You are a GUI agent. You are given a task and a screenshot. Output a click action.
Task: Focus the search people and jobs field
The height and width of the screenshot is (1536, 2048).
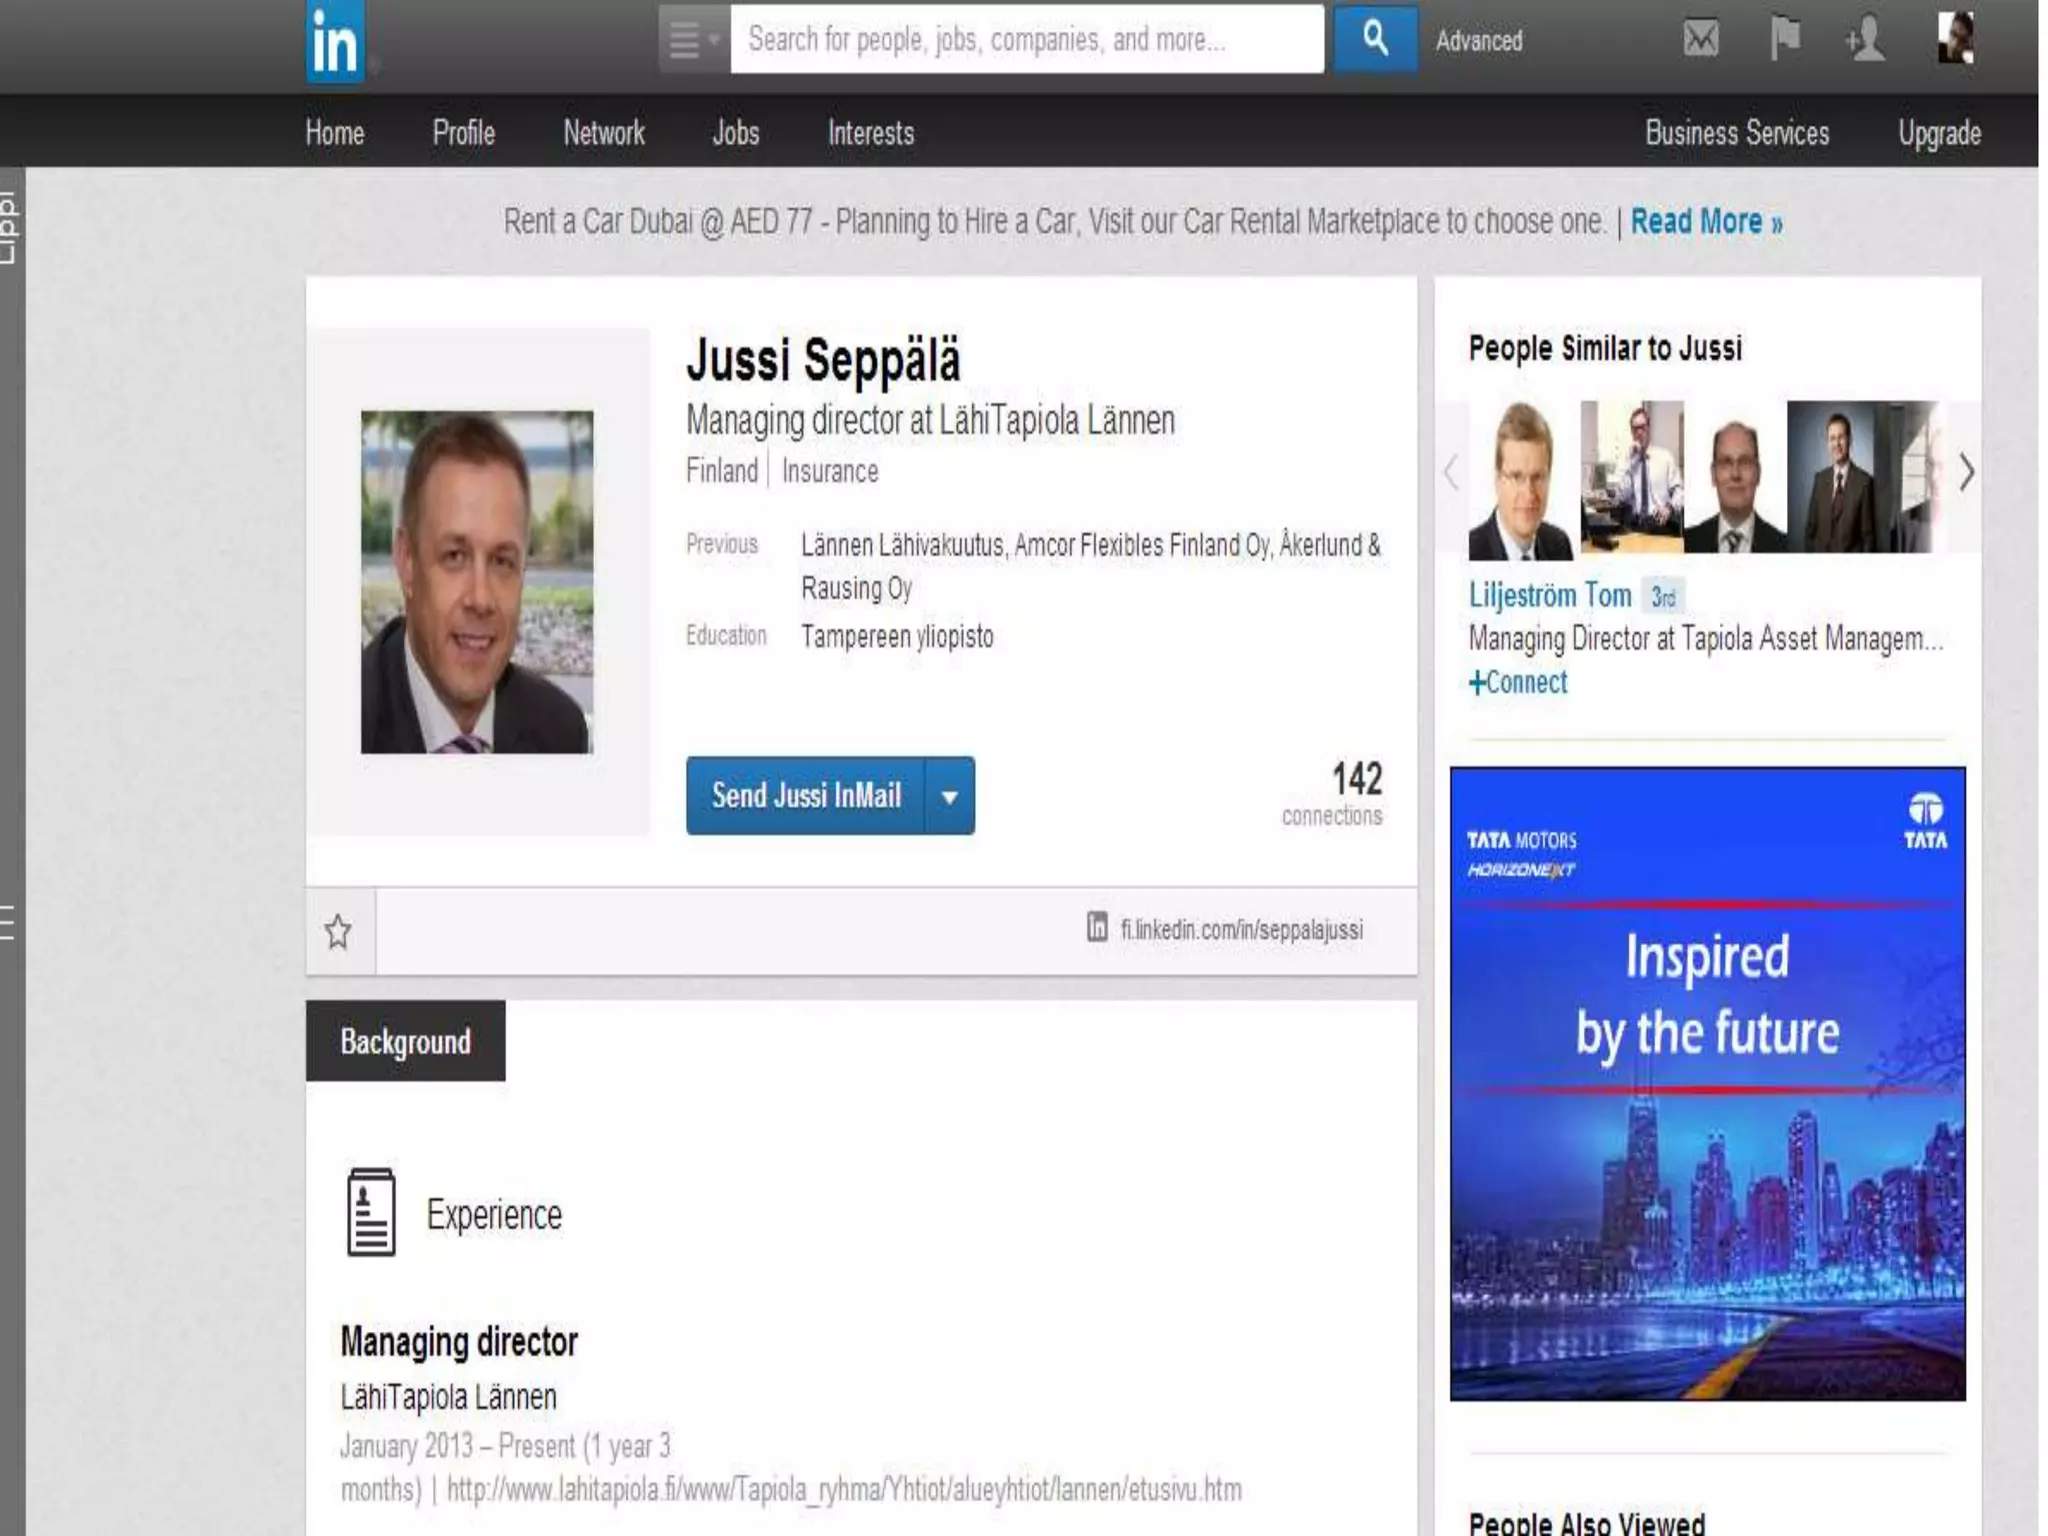(x=1027, y=40)
